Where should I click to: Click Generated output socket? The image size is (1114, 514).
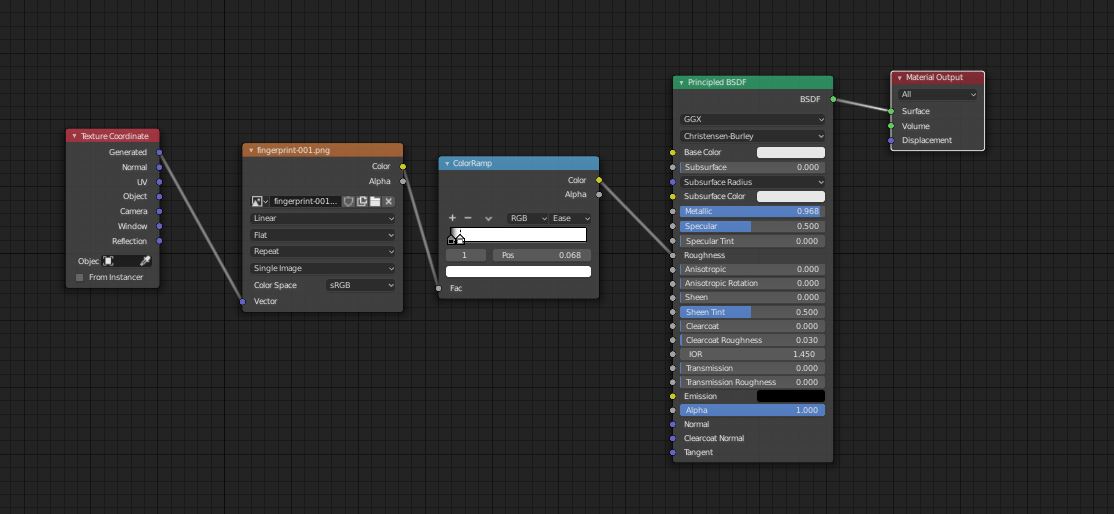tap(159, 152)
